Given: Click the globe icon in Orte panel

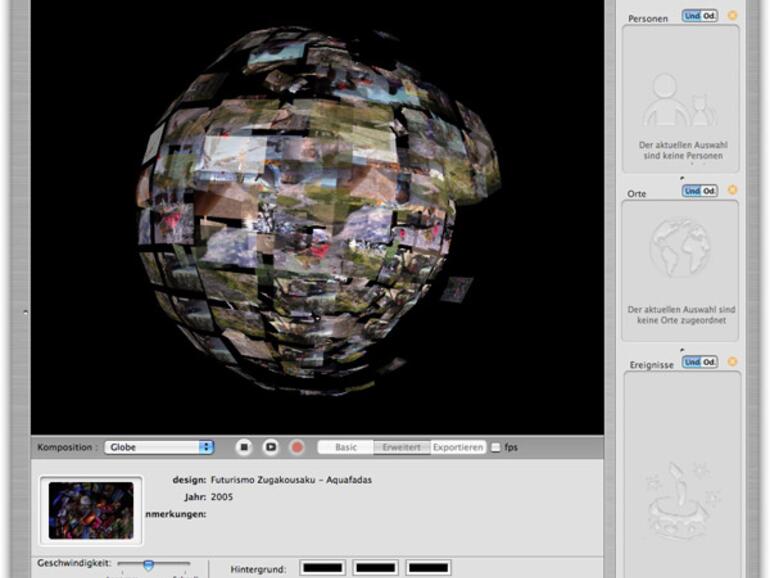Looking at the screenshot, I should pyautogui.click(x=680, y=247).
